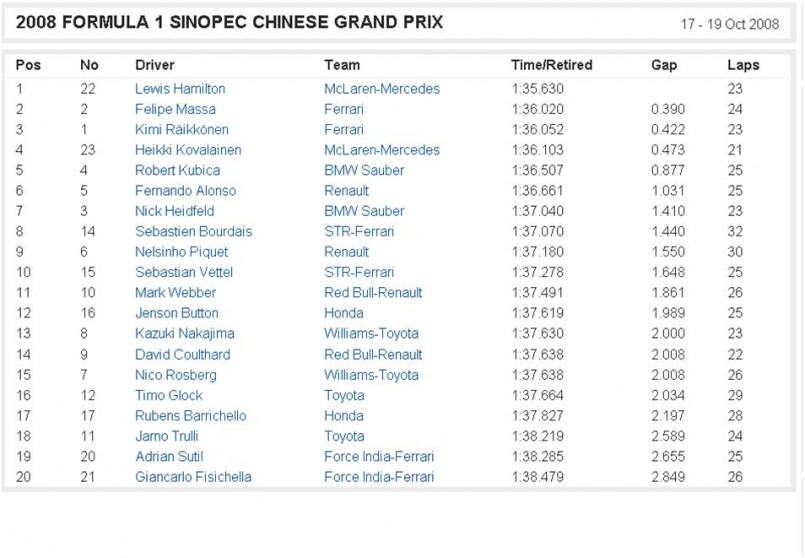Open Lewis Hamilton driver link
The width and height of the screenshot is (805, 558).
click(180, 89)
